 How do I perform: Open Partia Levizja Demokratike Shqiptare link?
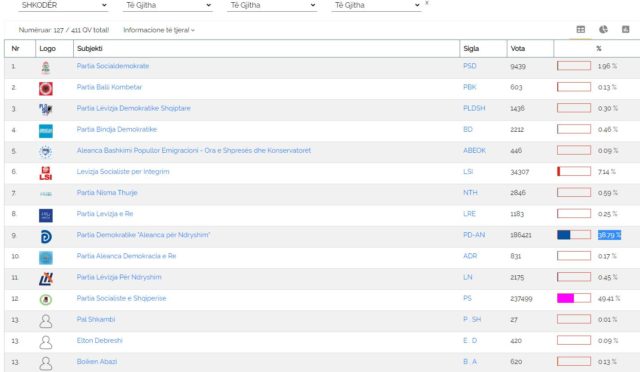[133, 108]
